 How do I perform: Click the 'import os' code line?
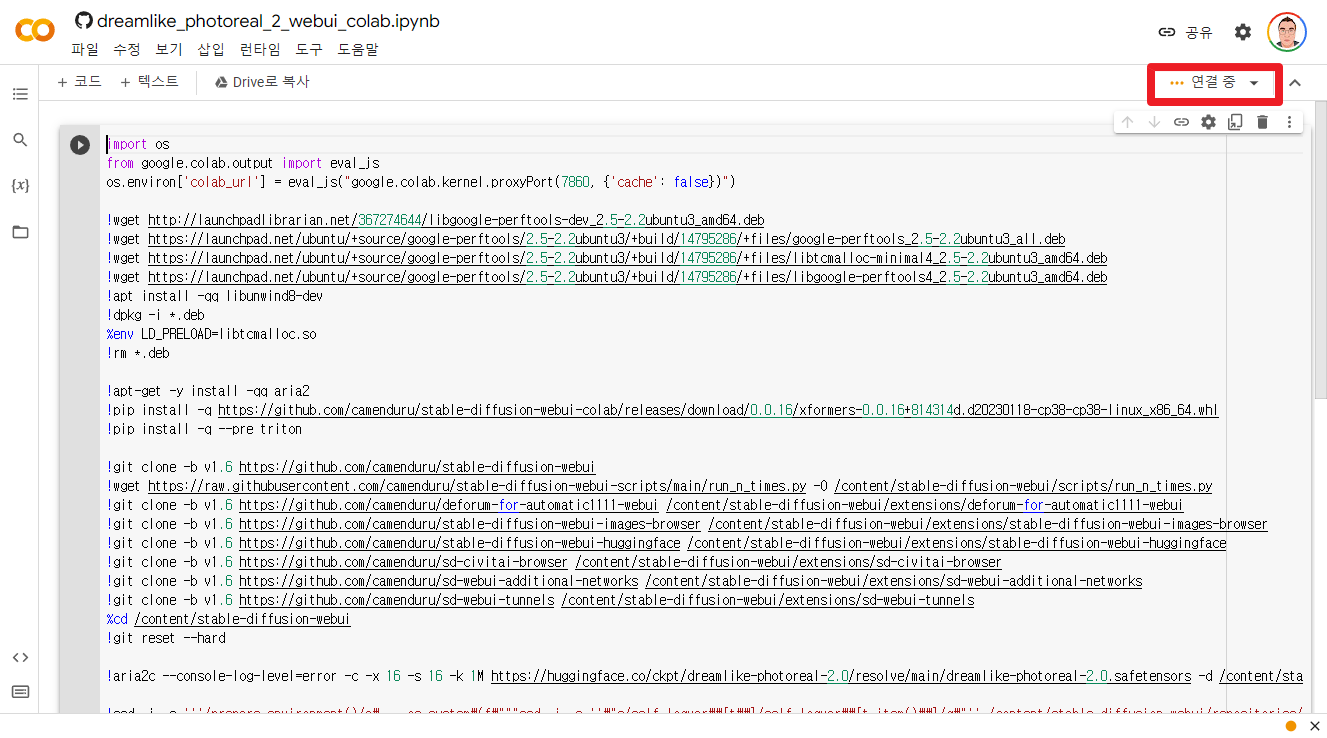(138, 144)
